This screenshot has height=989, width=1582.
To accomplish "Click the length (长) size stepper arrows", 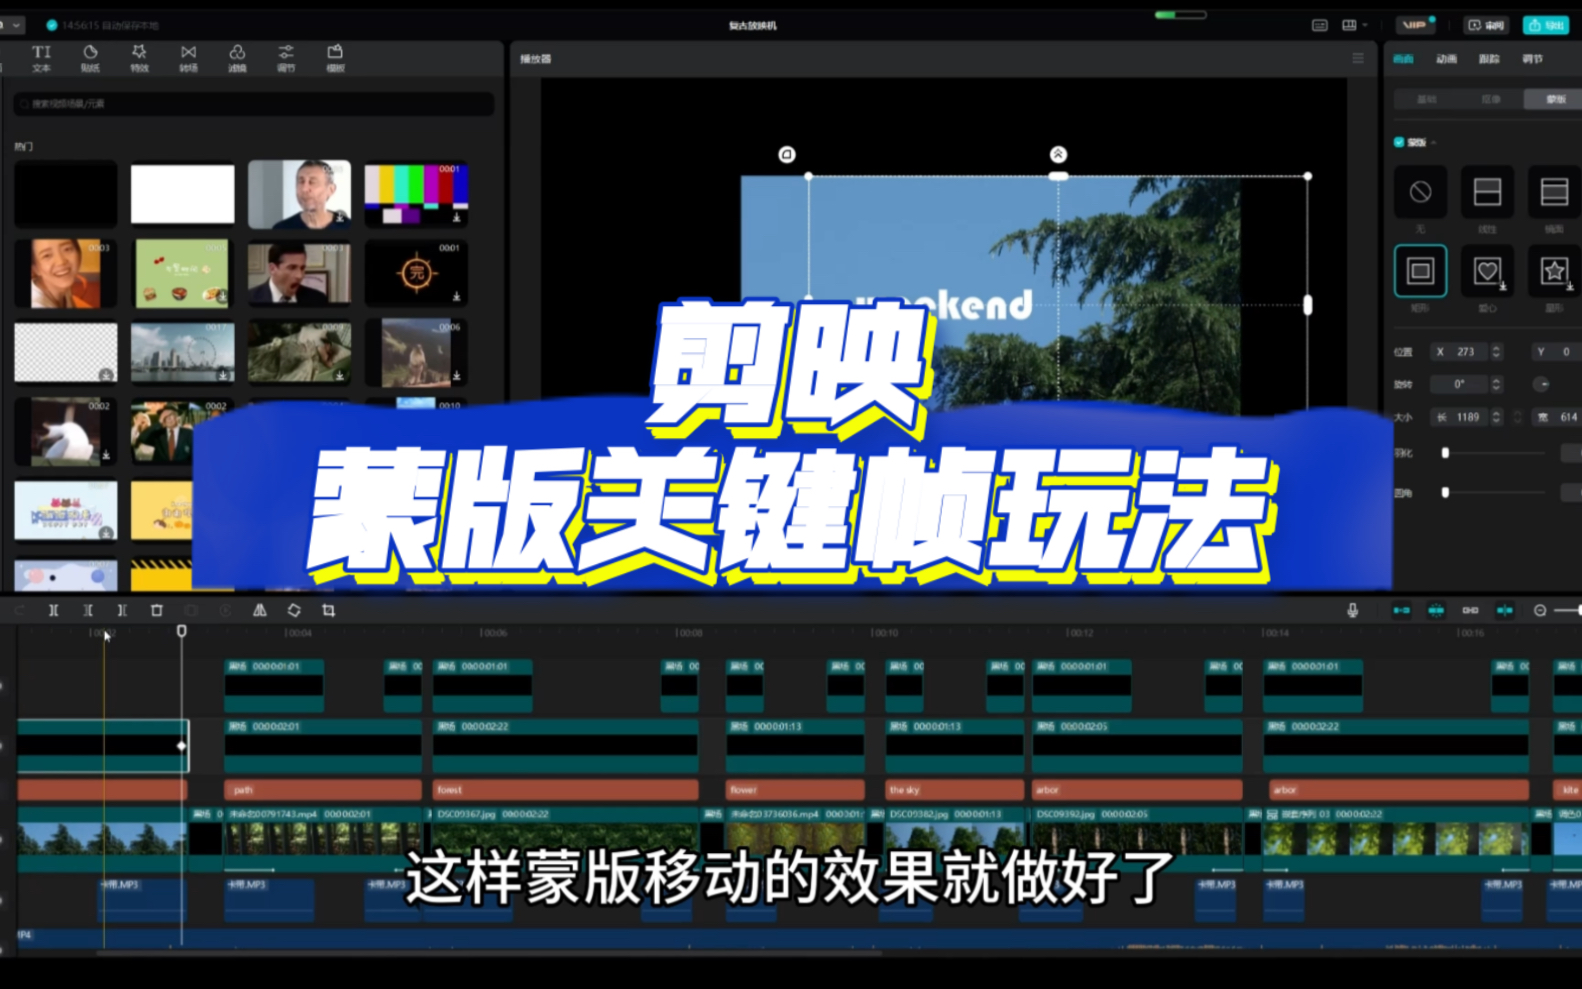I will (1496, 417).
